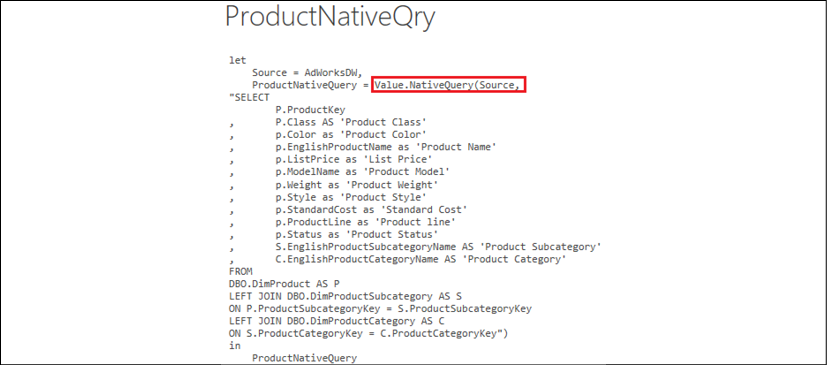This screenshot has width=827, height=365.
Task: Click the "SELECT keyword line
Action: [249, 98]
